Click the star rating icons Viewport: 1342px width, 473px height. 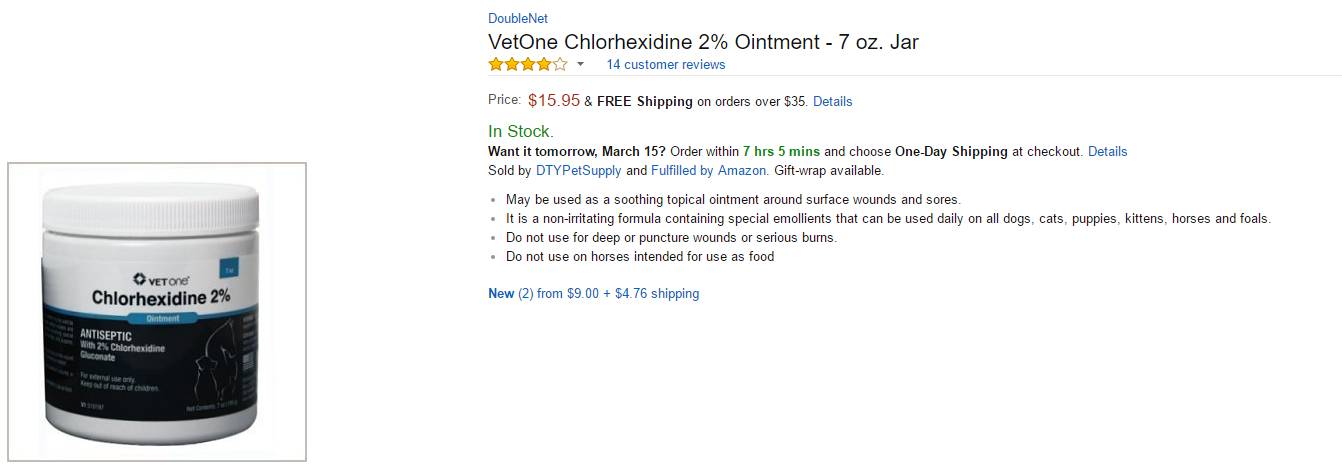coord(527,65)
